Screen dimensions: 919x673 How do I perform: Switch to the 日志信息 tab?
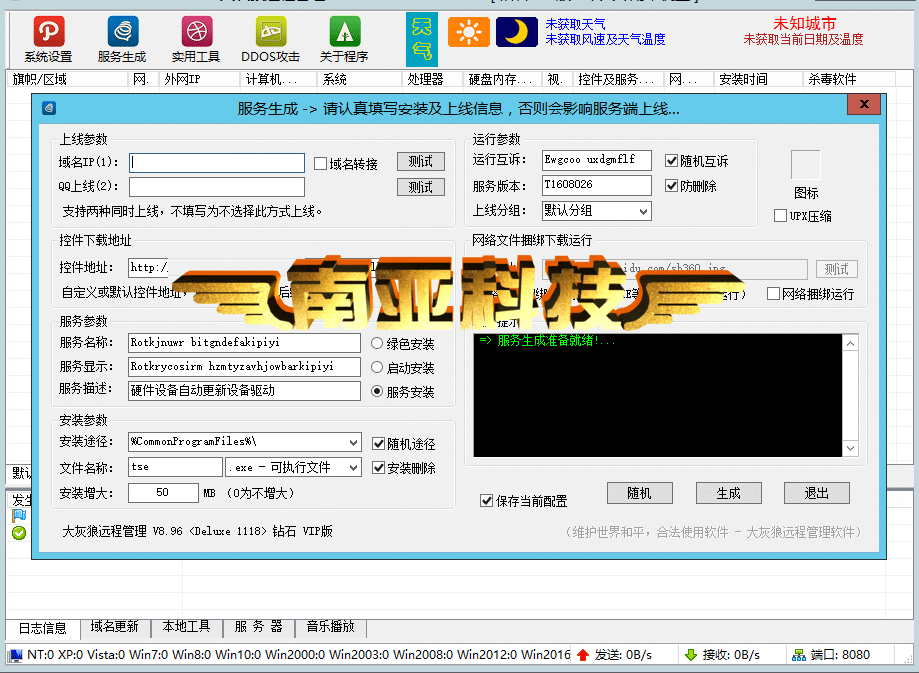click(x=43, y=628)
